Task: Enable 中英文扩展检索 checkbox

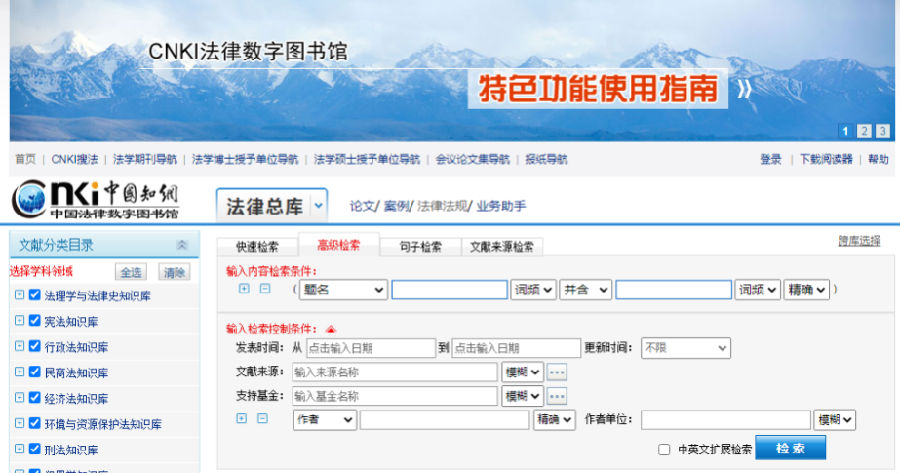Action: (664, 449)
